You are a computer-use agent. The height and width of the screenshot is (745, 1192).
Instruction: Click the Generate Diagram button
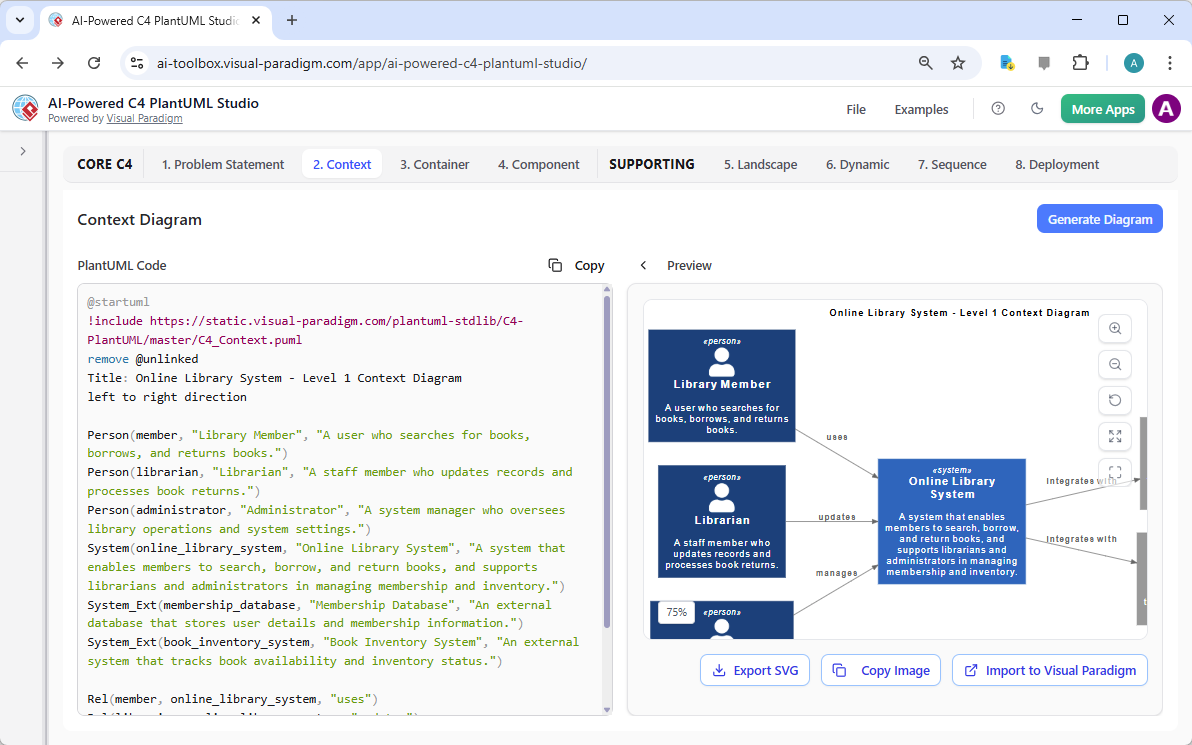point(1099,218)
